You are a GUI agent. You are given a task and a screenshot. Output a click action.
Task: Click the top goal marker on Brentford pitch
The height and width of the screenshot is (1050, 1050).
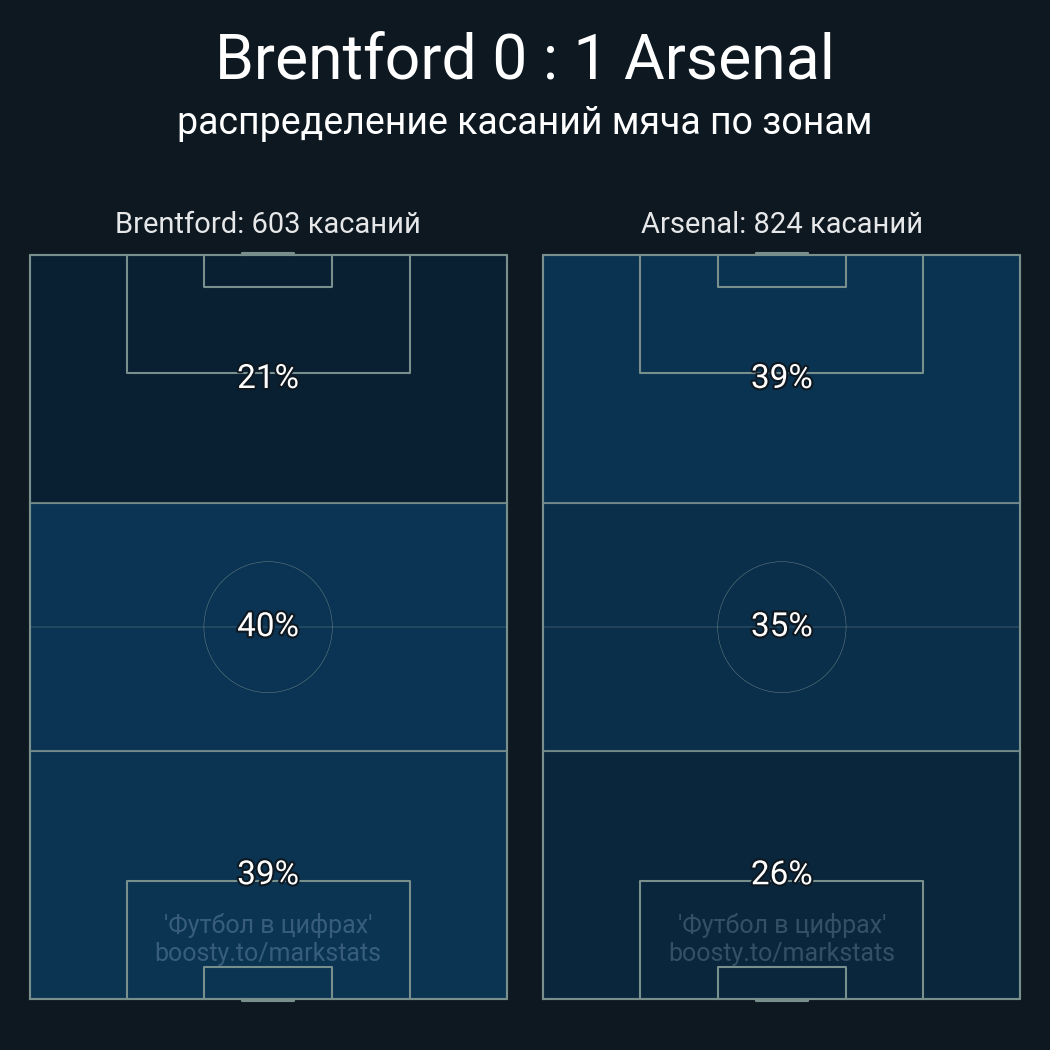(268, 254)
